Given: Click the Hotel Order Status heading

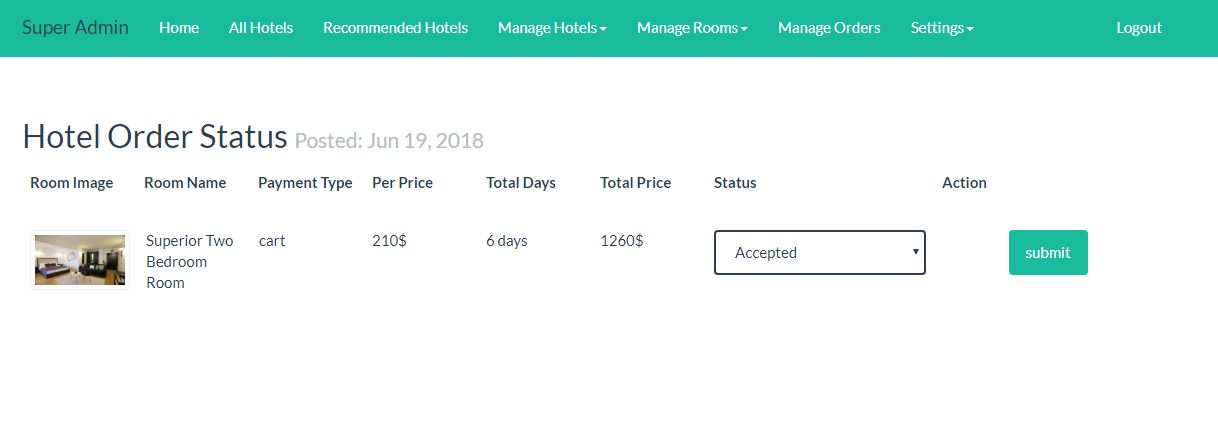Looking at the screenshot, I should 155,137.
